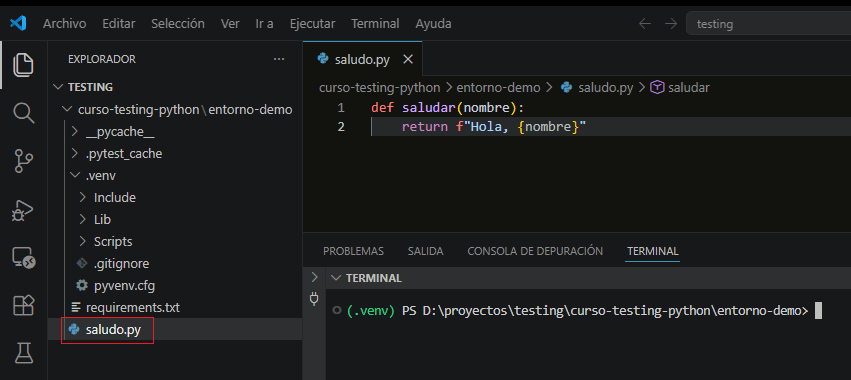Open the Terminal menu in menu bar
The width and height of the screenshot is (851, 380).
coord(375,24)
